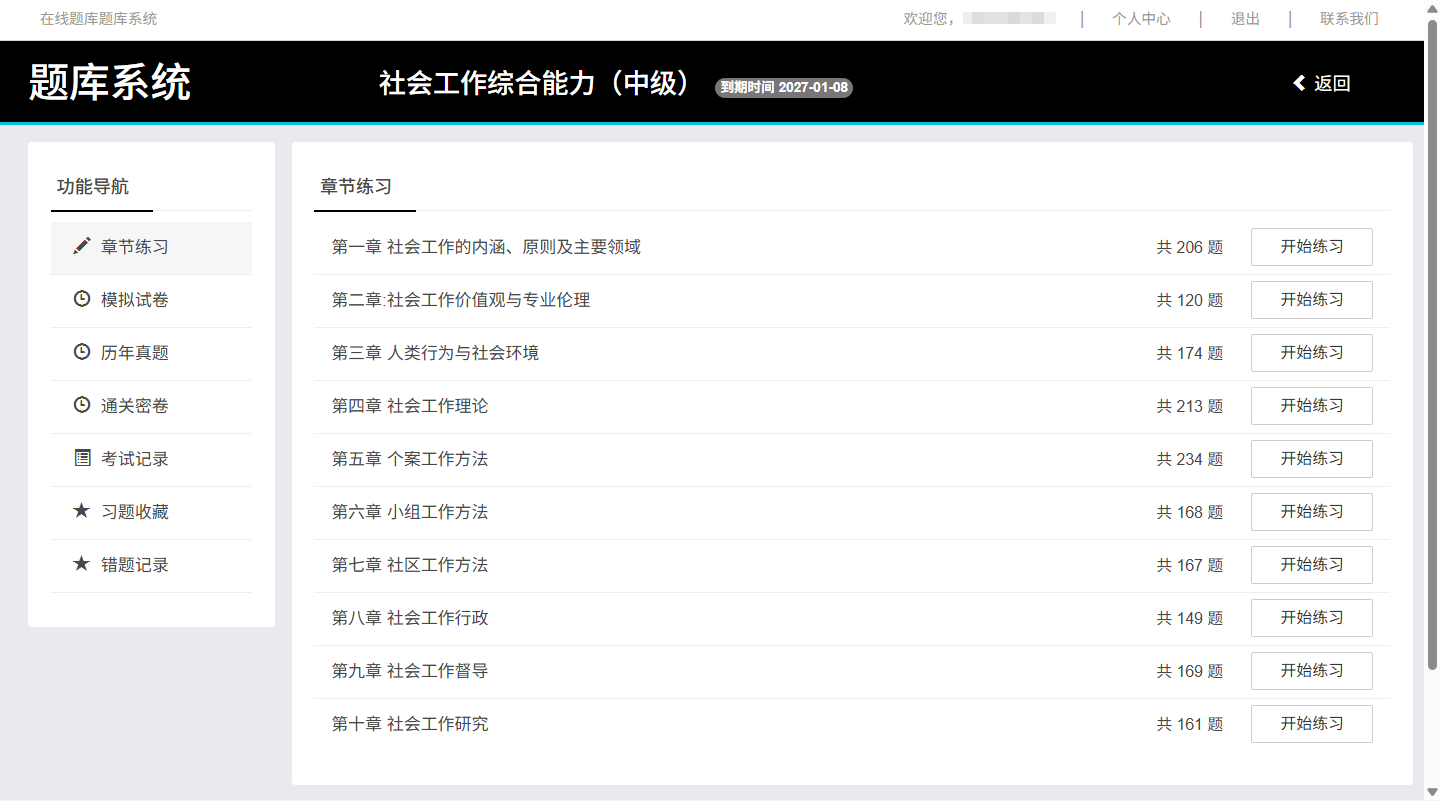The height and width of the screenshot is (801, 1440).
Task: Click the 退出 logout link
Action: pos(1245,19)
